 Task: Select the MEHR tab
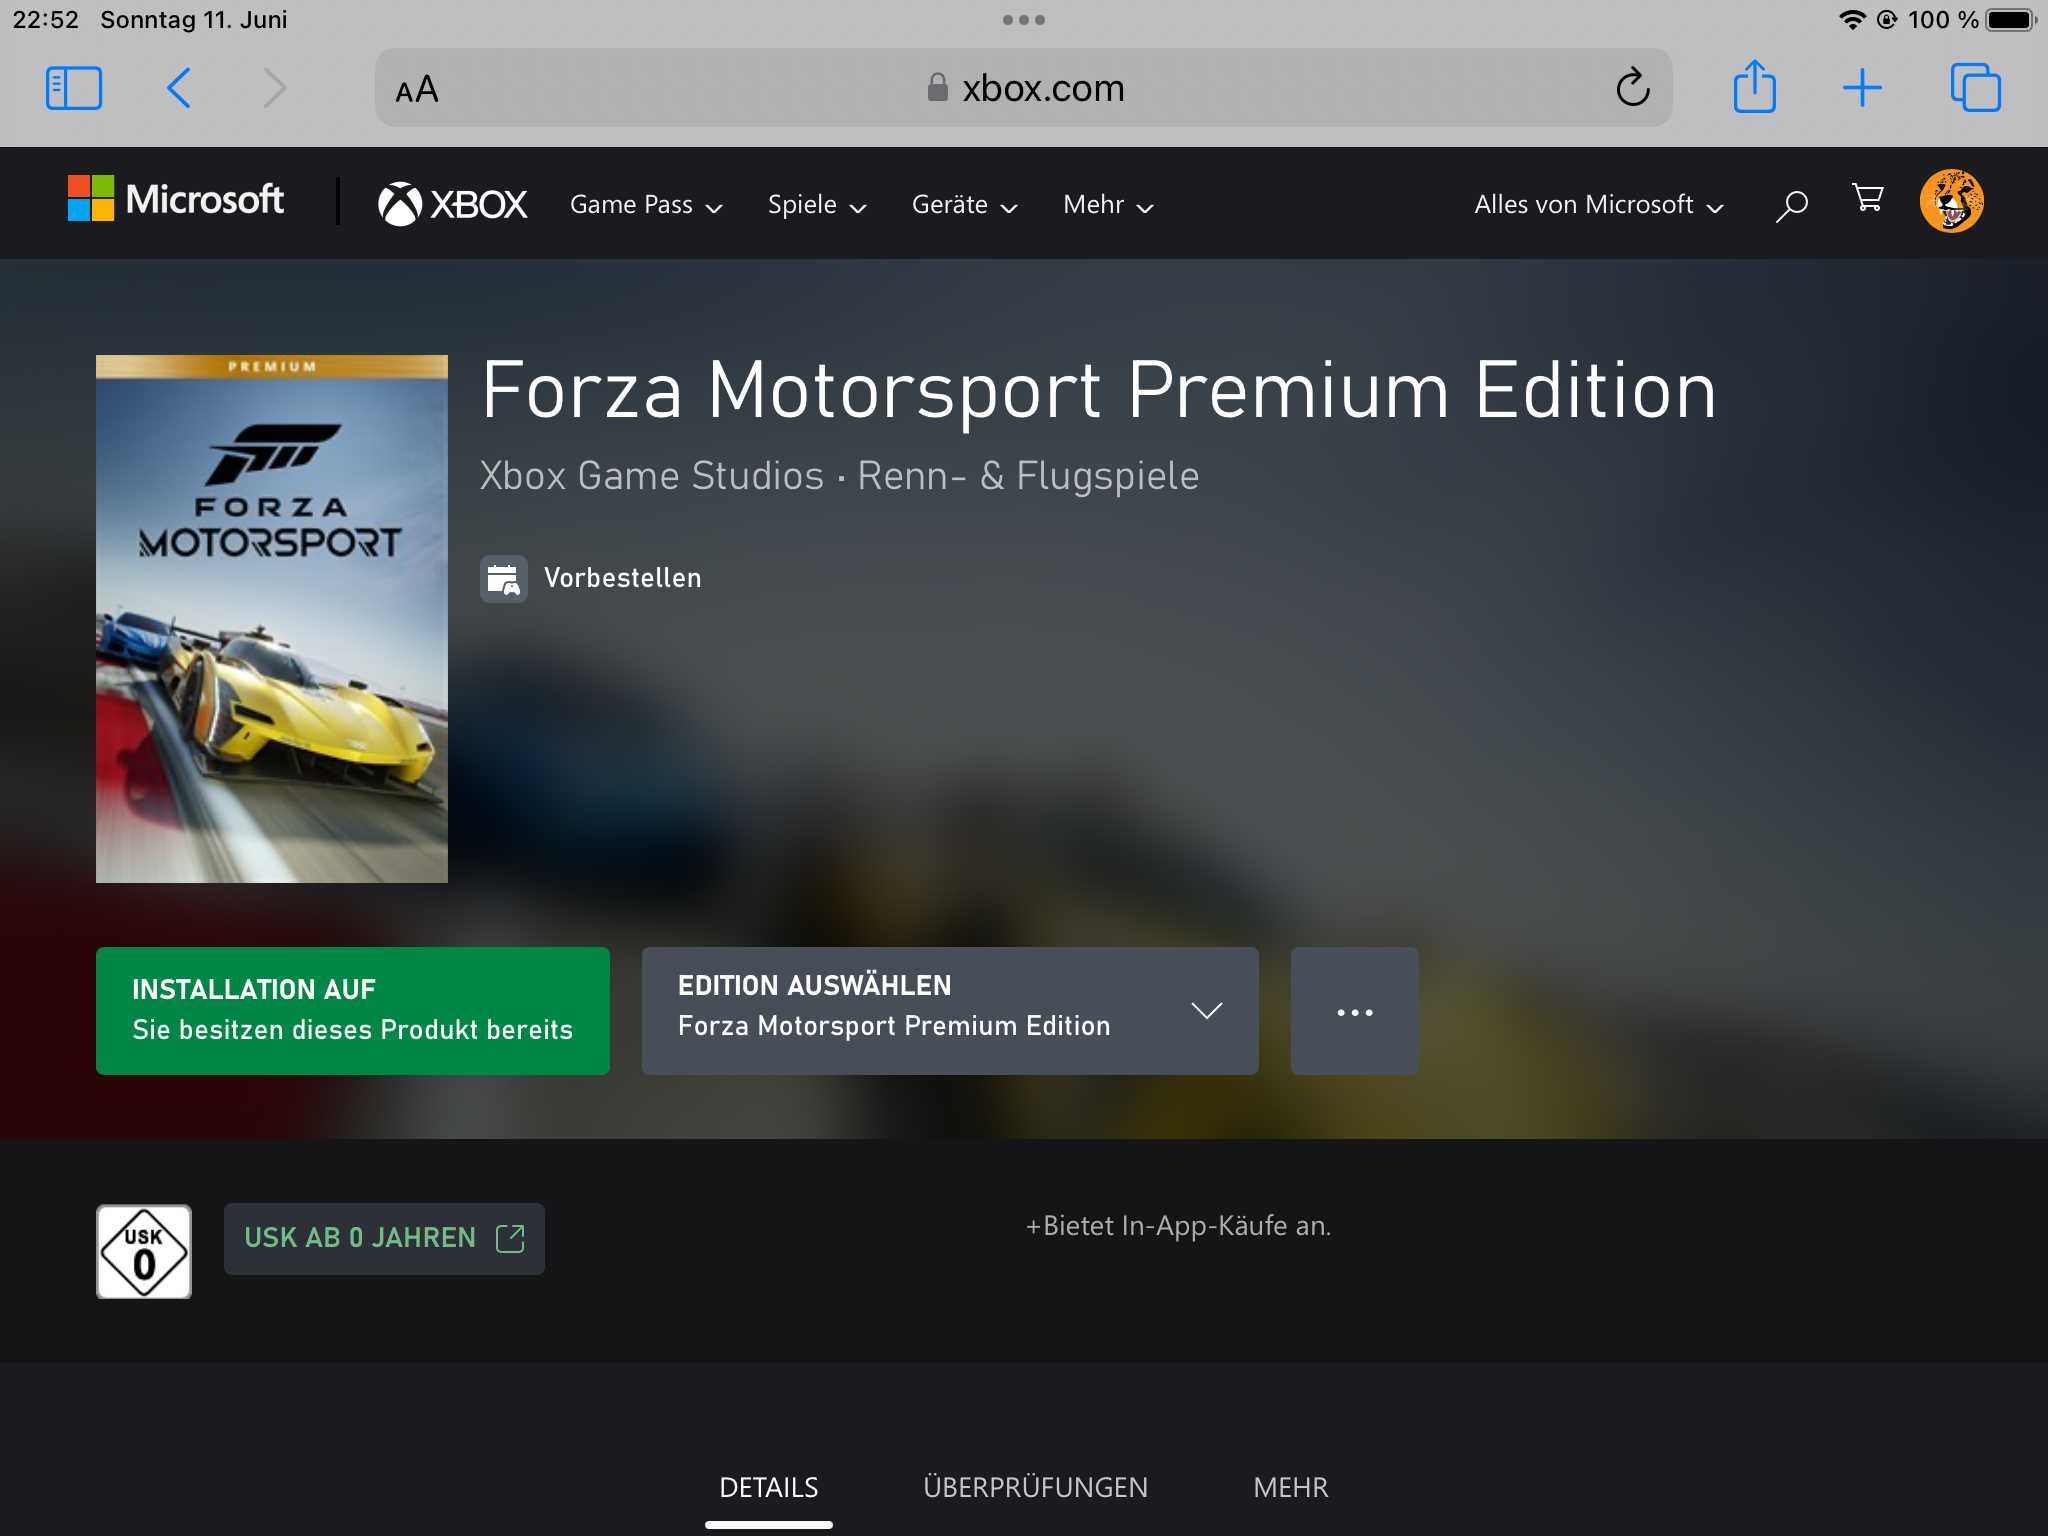point(1290,1487)
